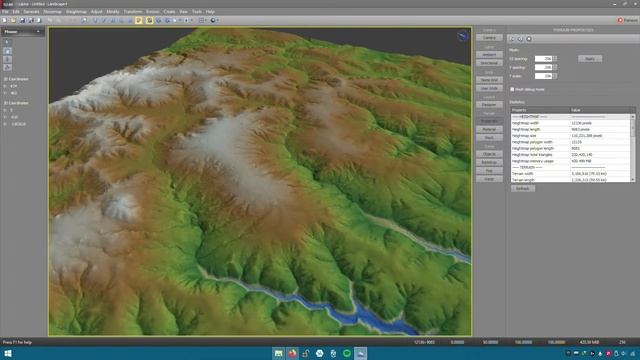This screenshot has height=360, width=640.
Task: Click the XZ spacing input field
Action: click(543, 59)
